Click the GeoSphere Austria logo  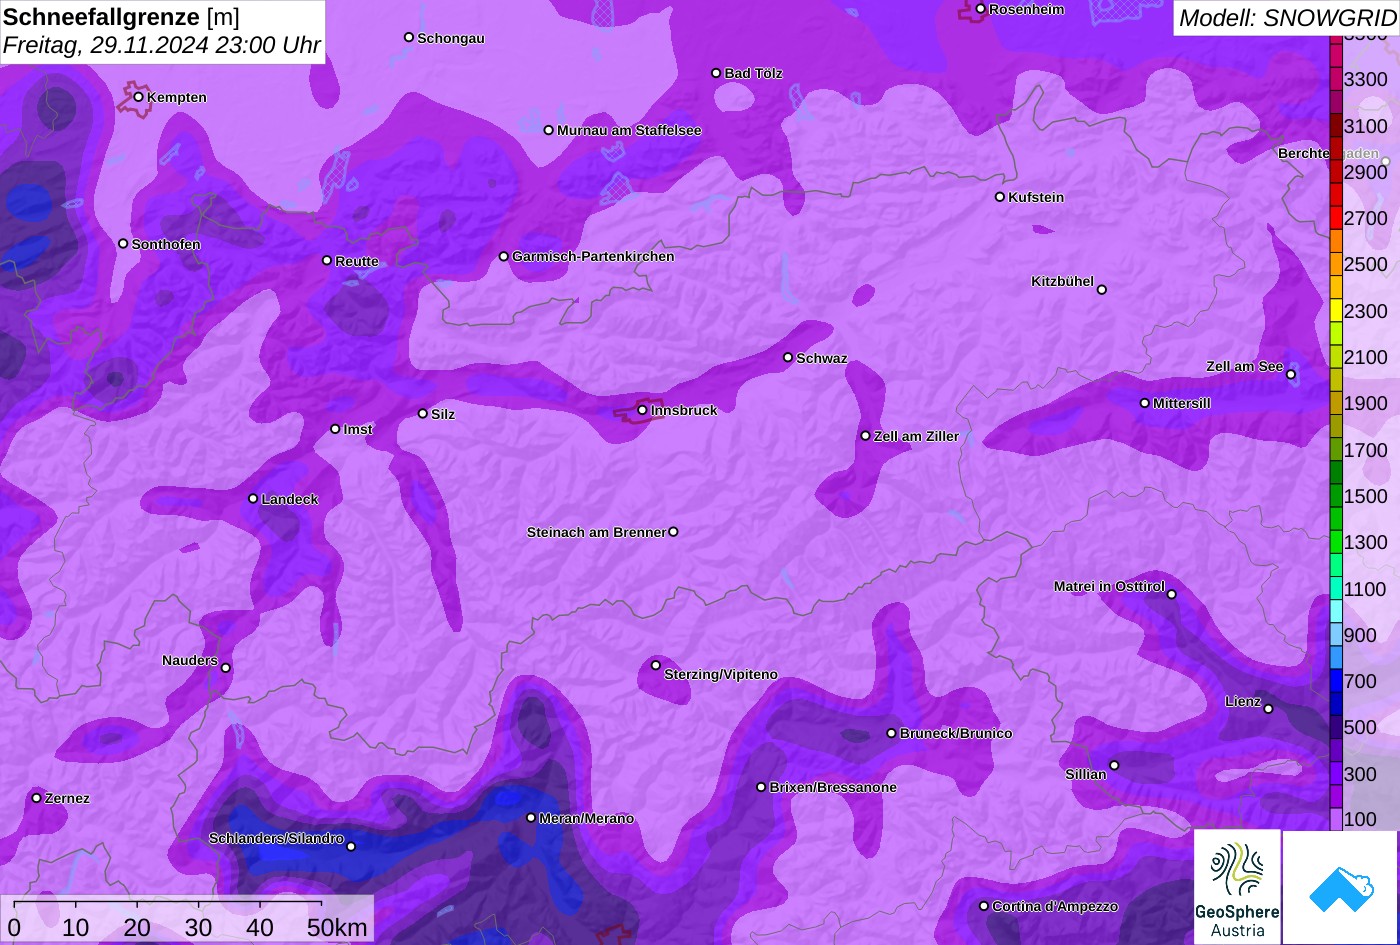click(x=1237, y=887)
